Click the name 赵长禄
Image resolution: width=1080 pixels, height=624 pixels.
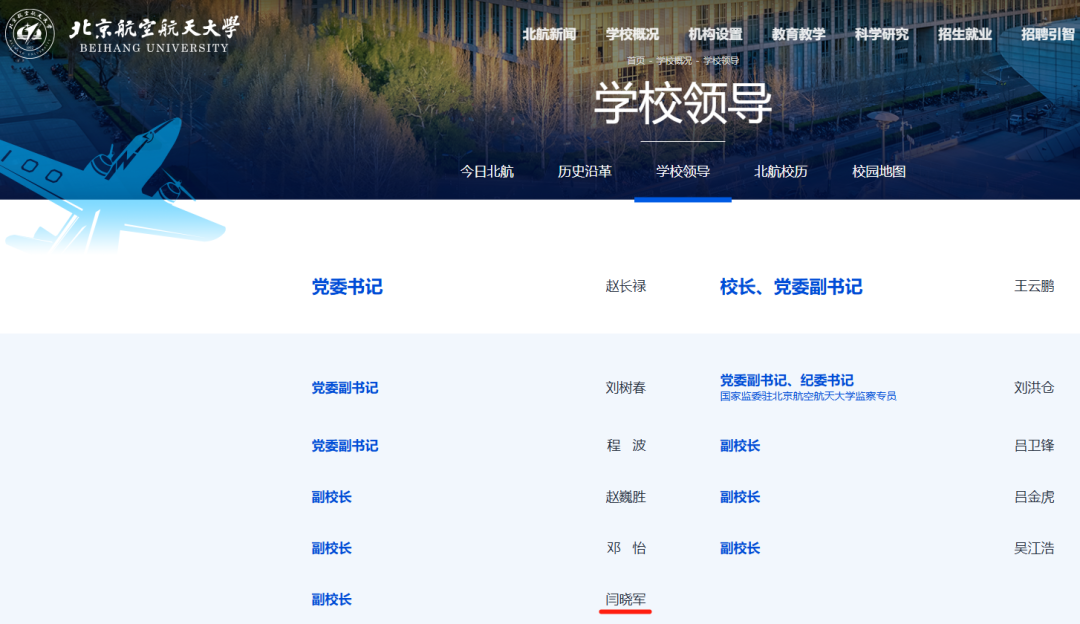[626, 286]
